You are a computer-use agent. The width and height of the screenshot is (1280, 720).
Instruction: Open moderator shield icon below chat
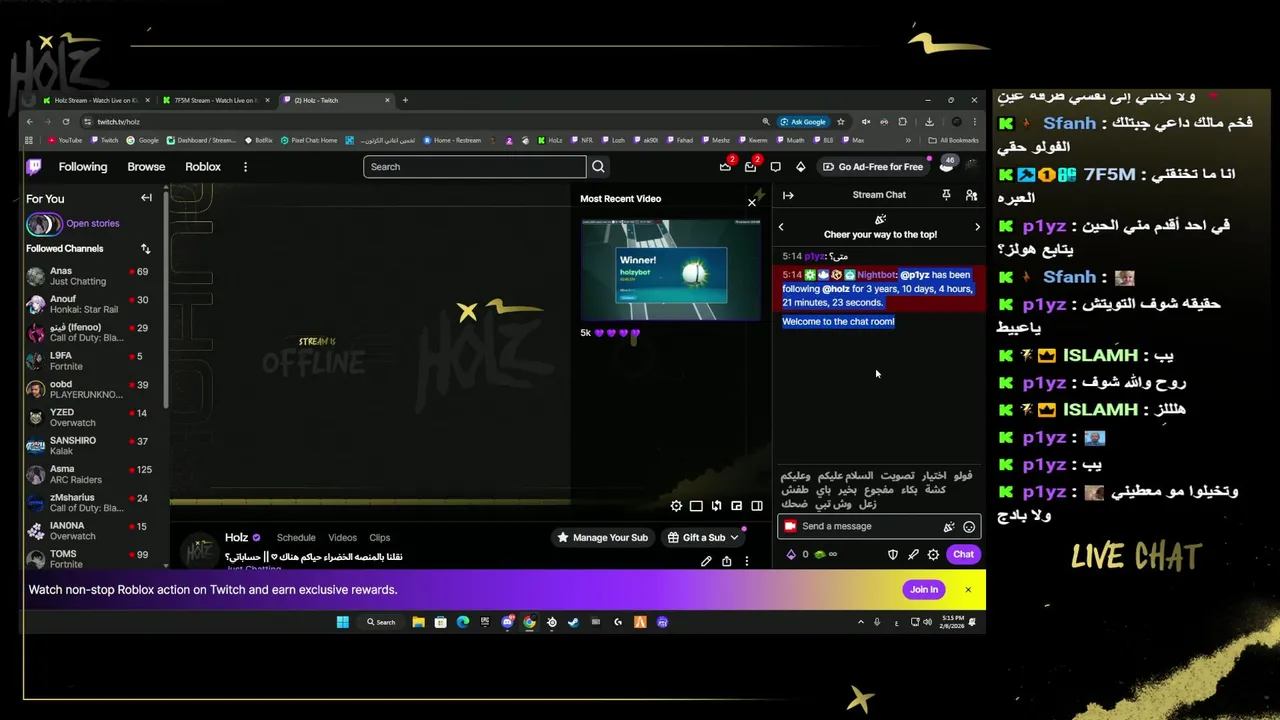[893, 554]
